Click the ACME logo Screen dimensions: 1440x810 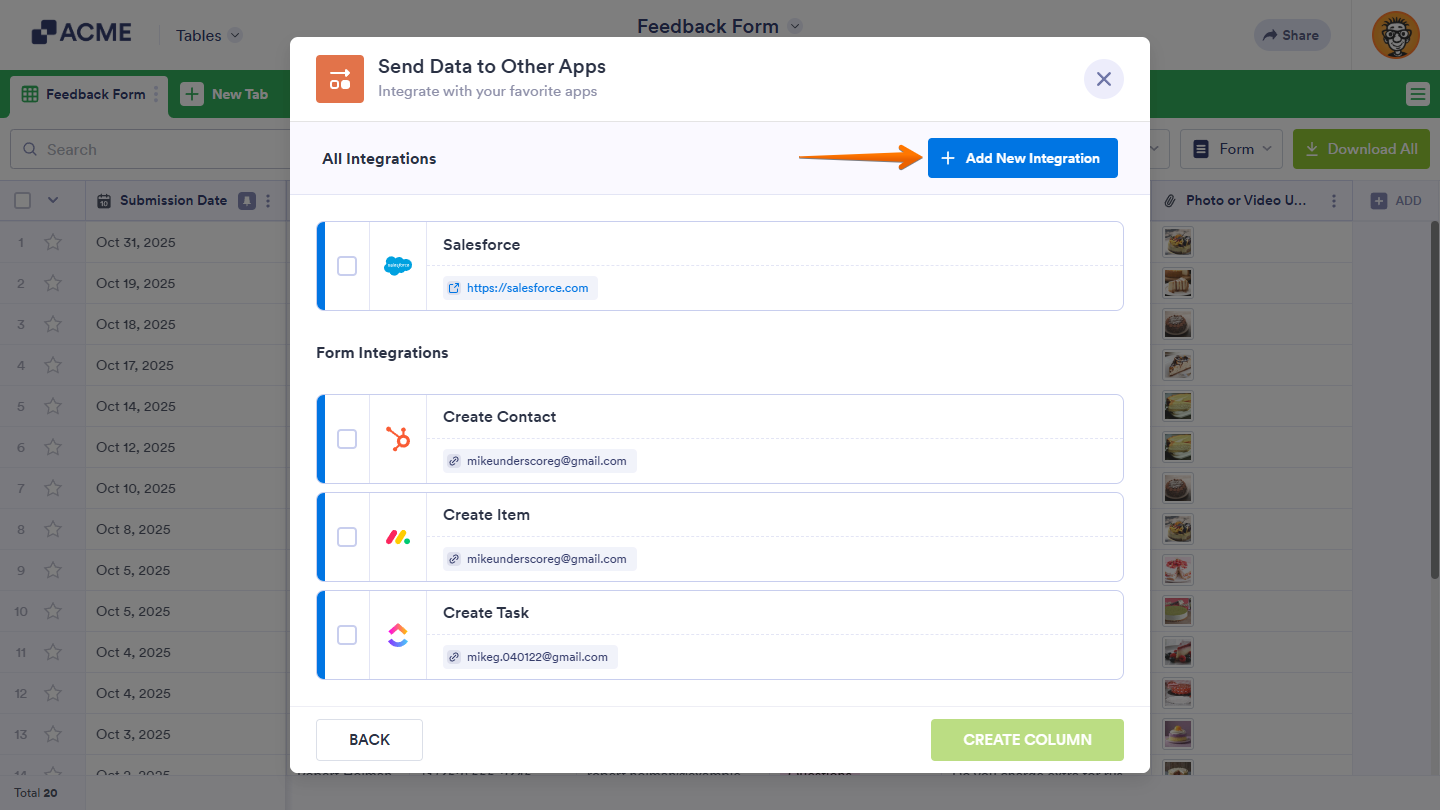(82, 31)
